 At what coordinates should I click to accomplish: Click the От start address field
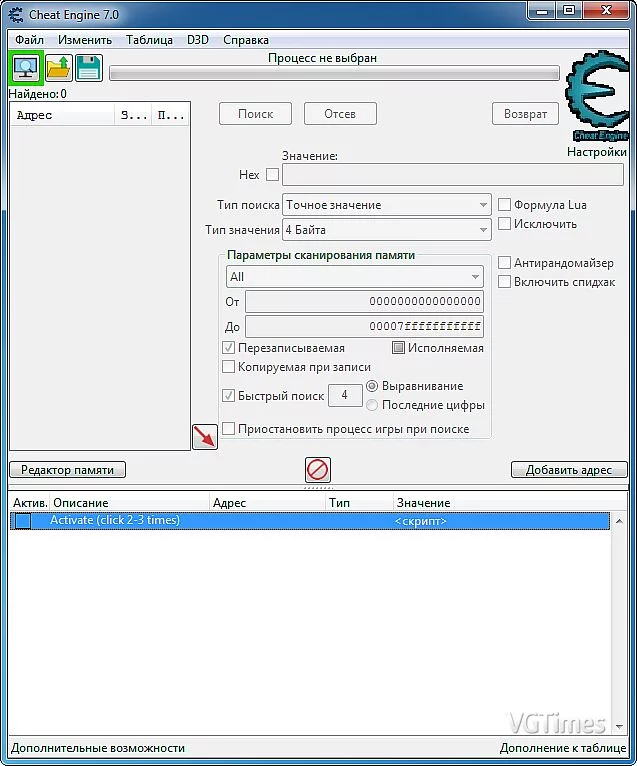coord(364,301)
